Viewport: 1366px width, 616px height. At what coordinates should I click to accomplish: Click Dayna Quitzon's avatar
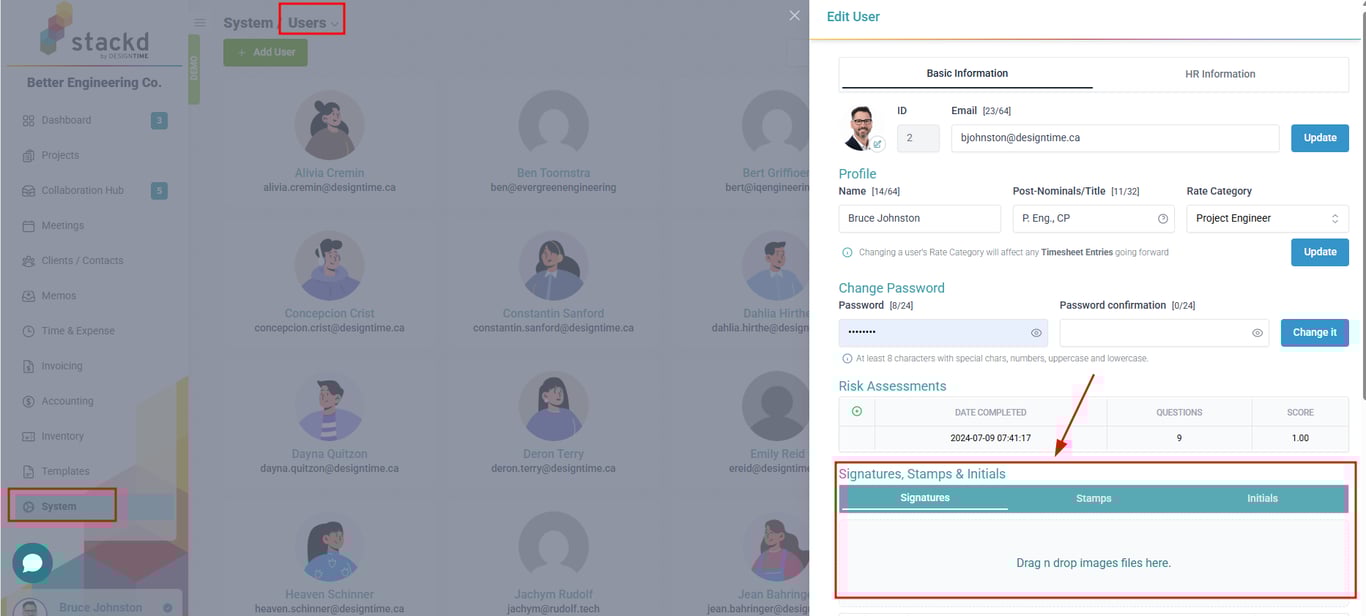click(329, 407)
